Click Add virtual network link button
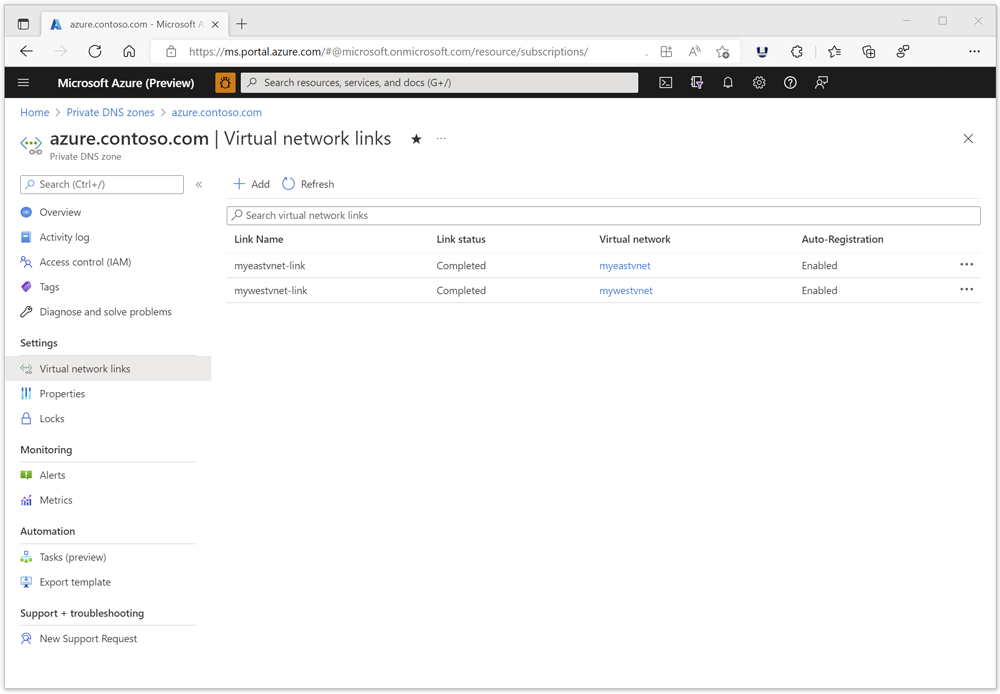Image resolution: width=1000 pixels, height=694 pixels. point(251,184)
